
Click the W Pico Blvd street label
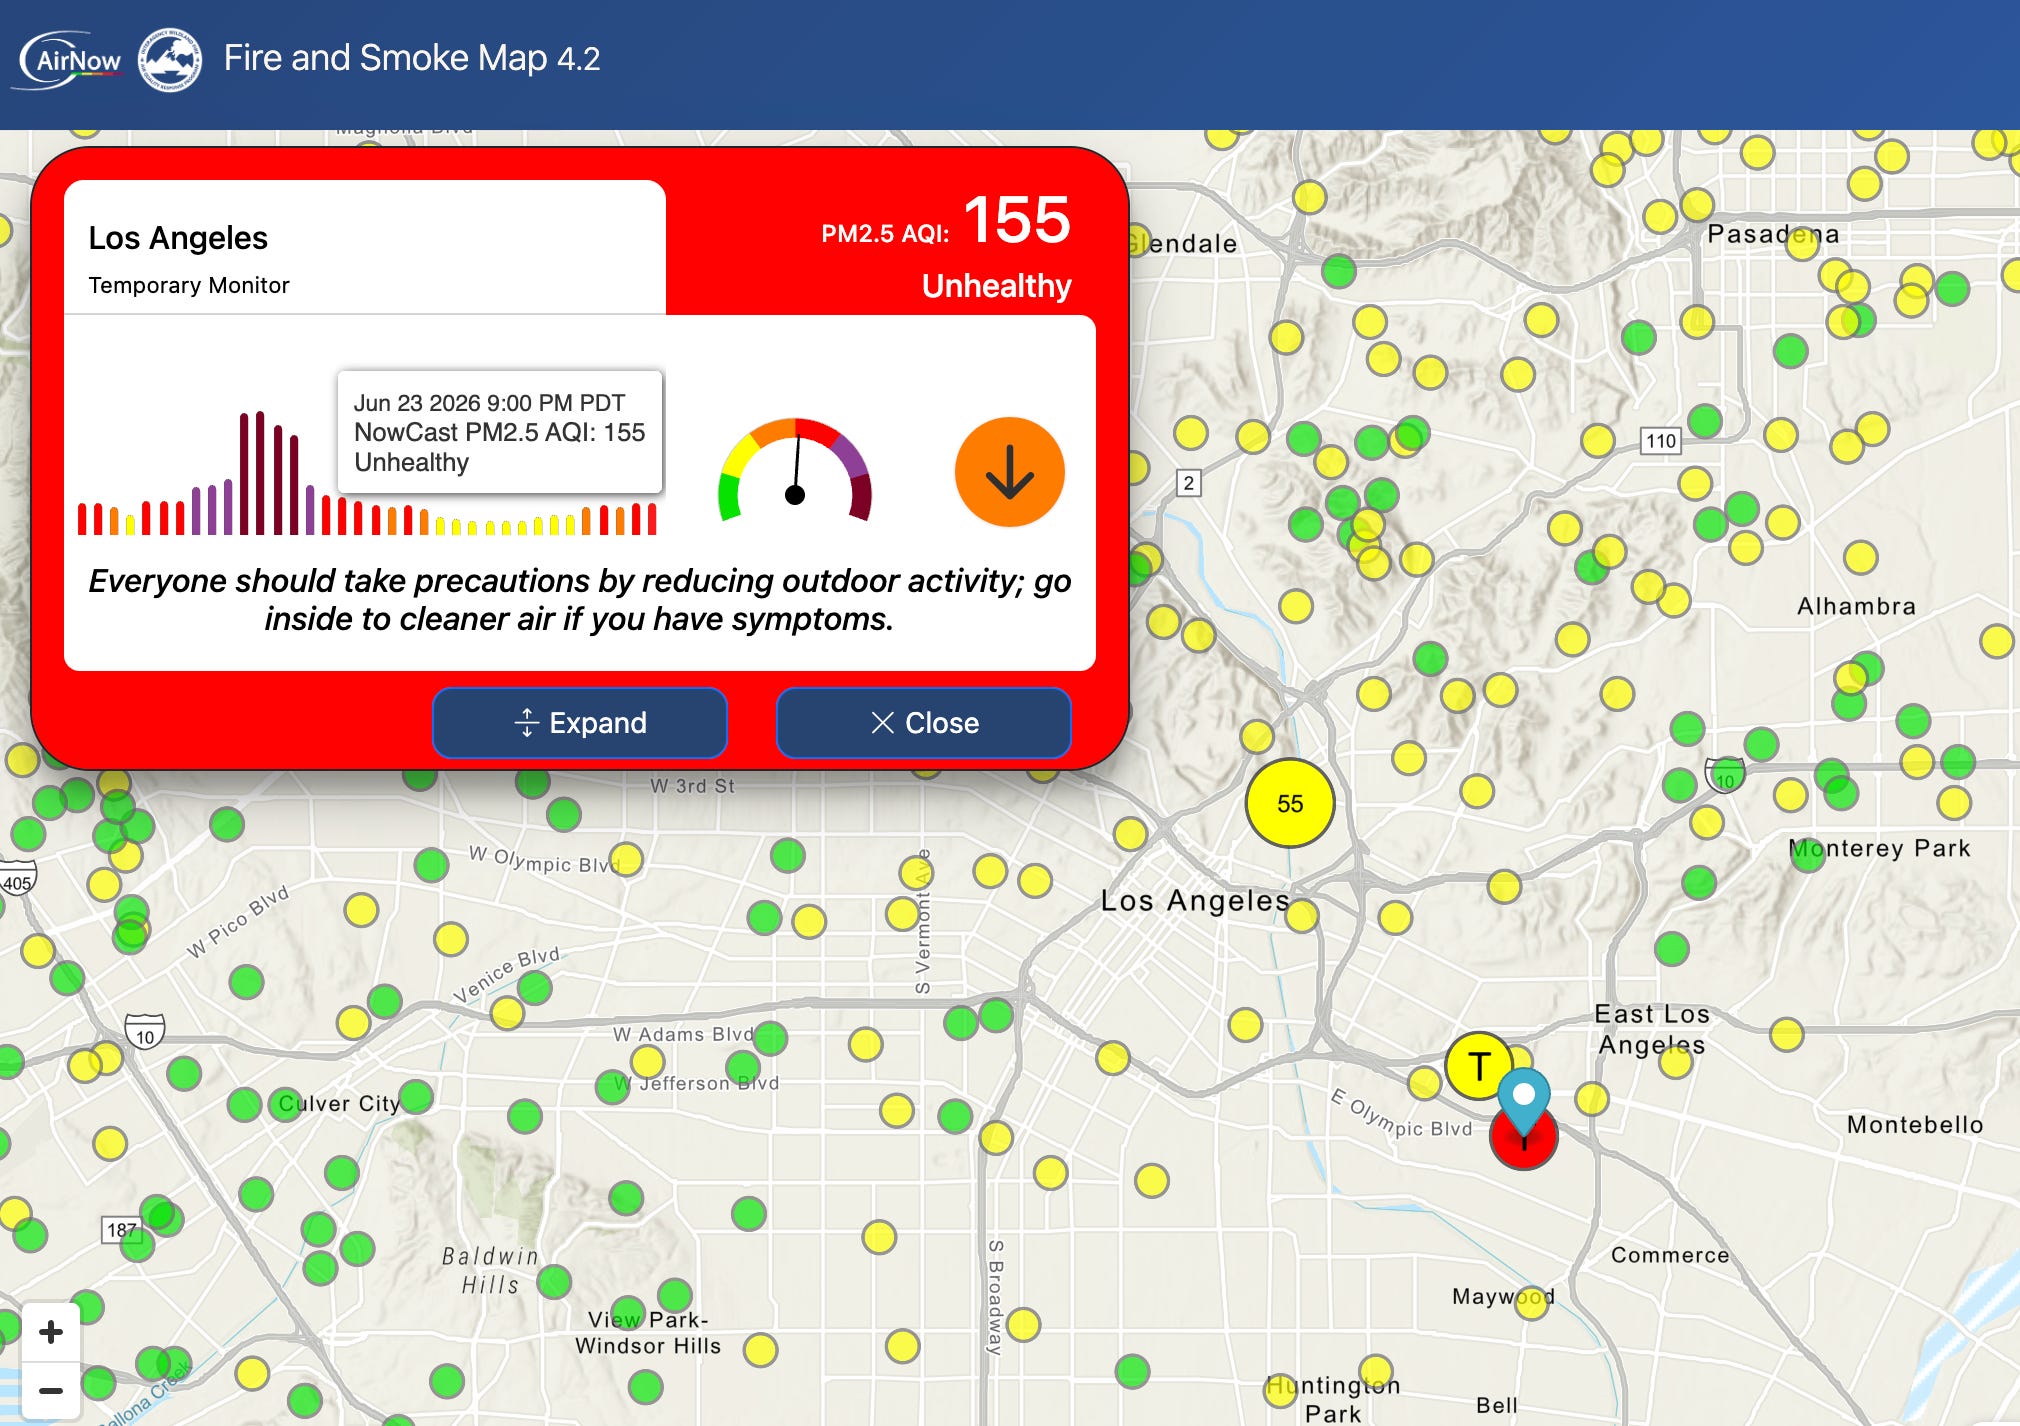[x=238, y=921]
